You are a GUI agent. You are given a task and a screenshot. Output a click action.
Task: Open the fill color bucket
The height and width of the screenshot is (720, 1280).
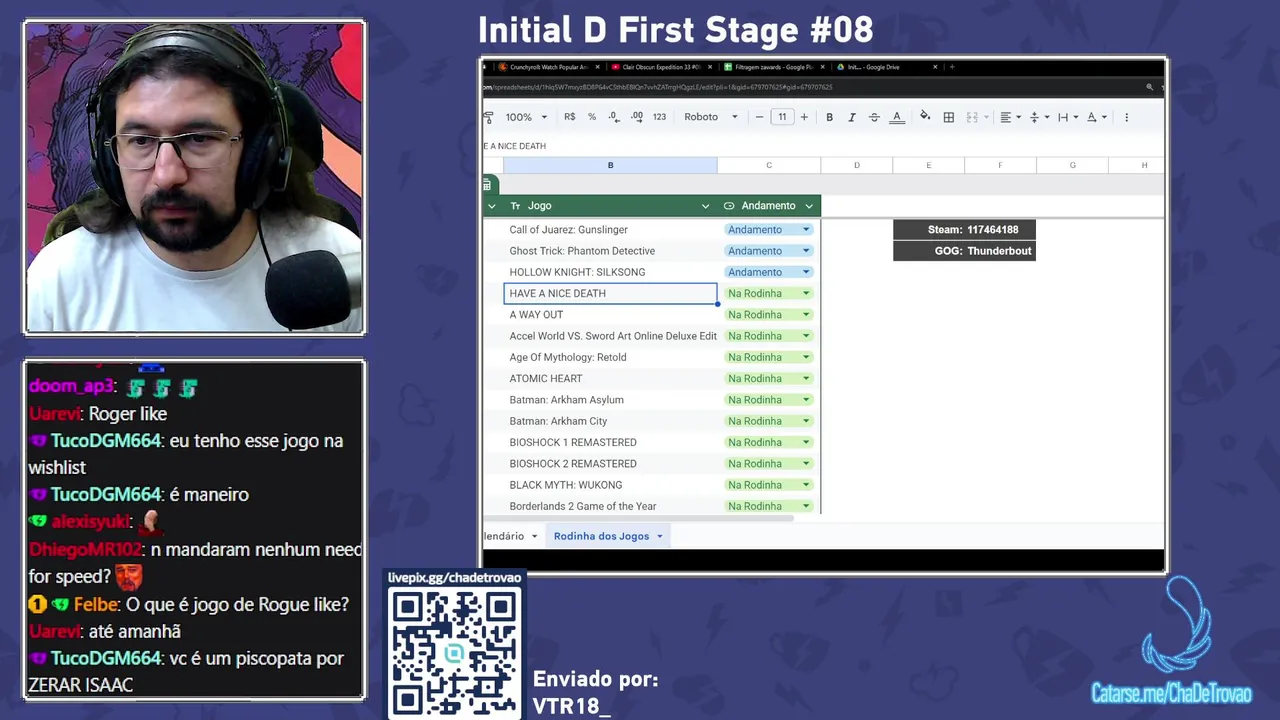tap(925, 116)
